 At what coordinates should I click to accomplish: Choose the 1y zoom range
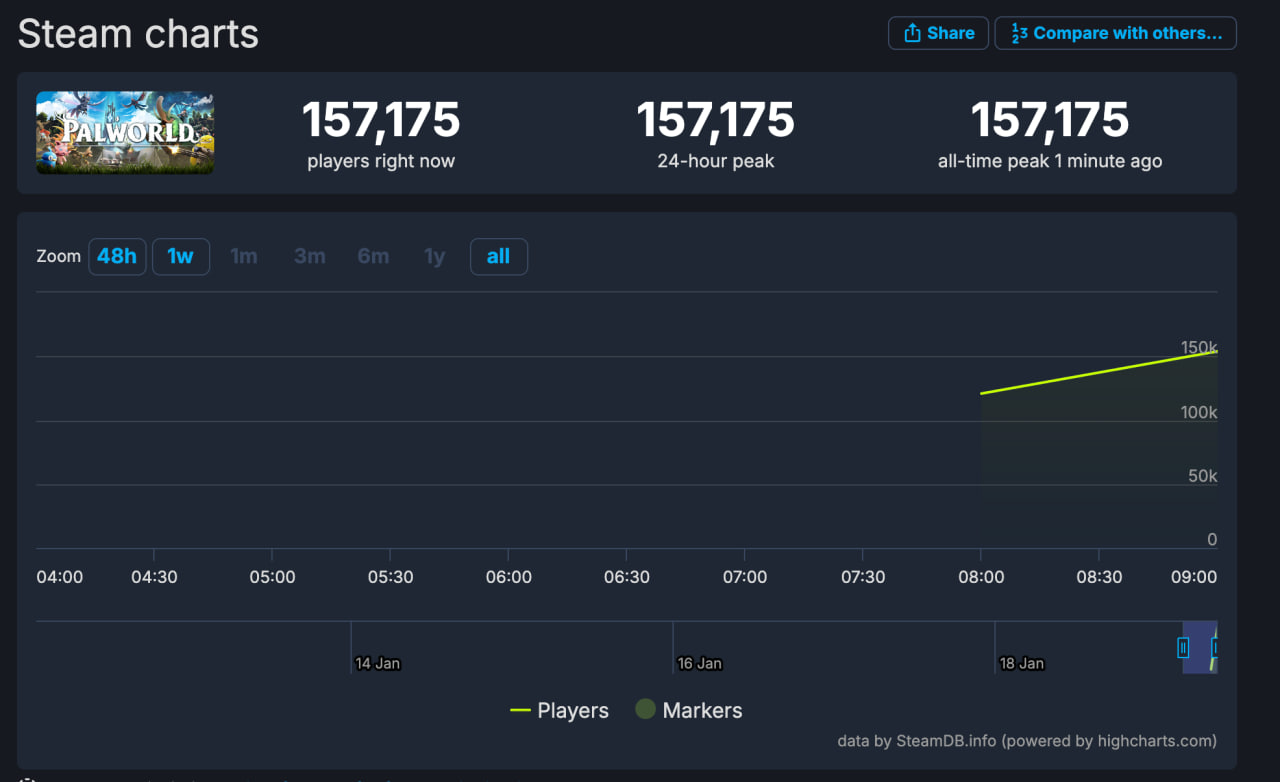(434, 256)
